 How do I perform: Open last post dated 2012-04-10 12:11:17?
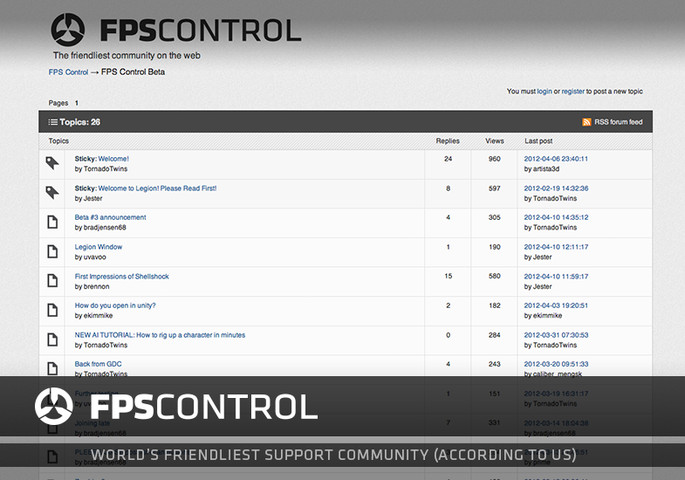pos(556,247)
